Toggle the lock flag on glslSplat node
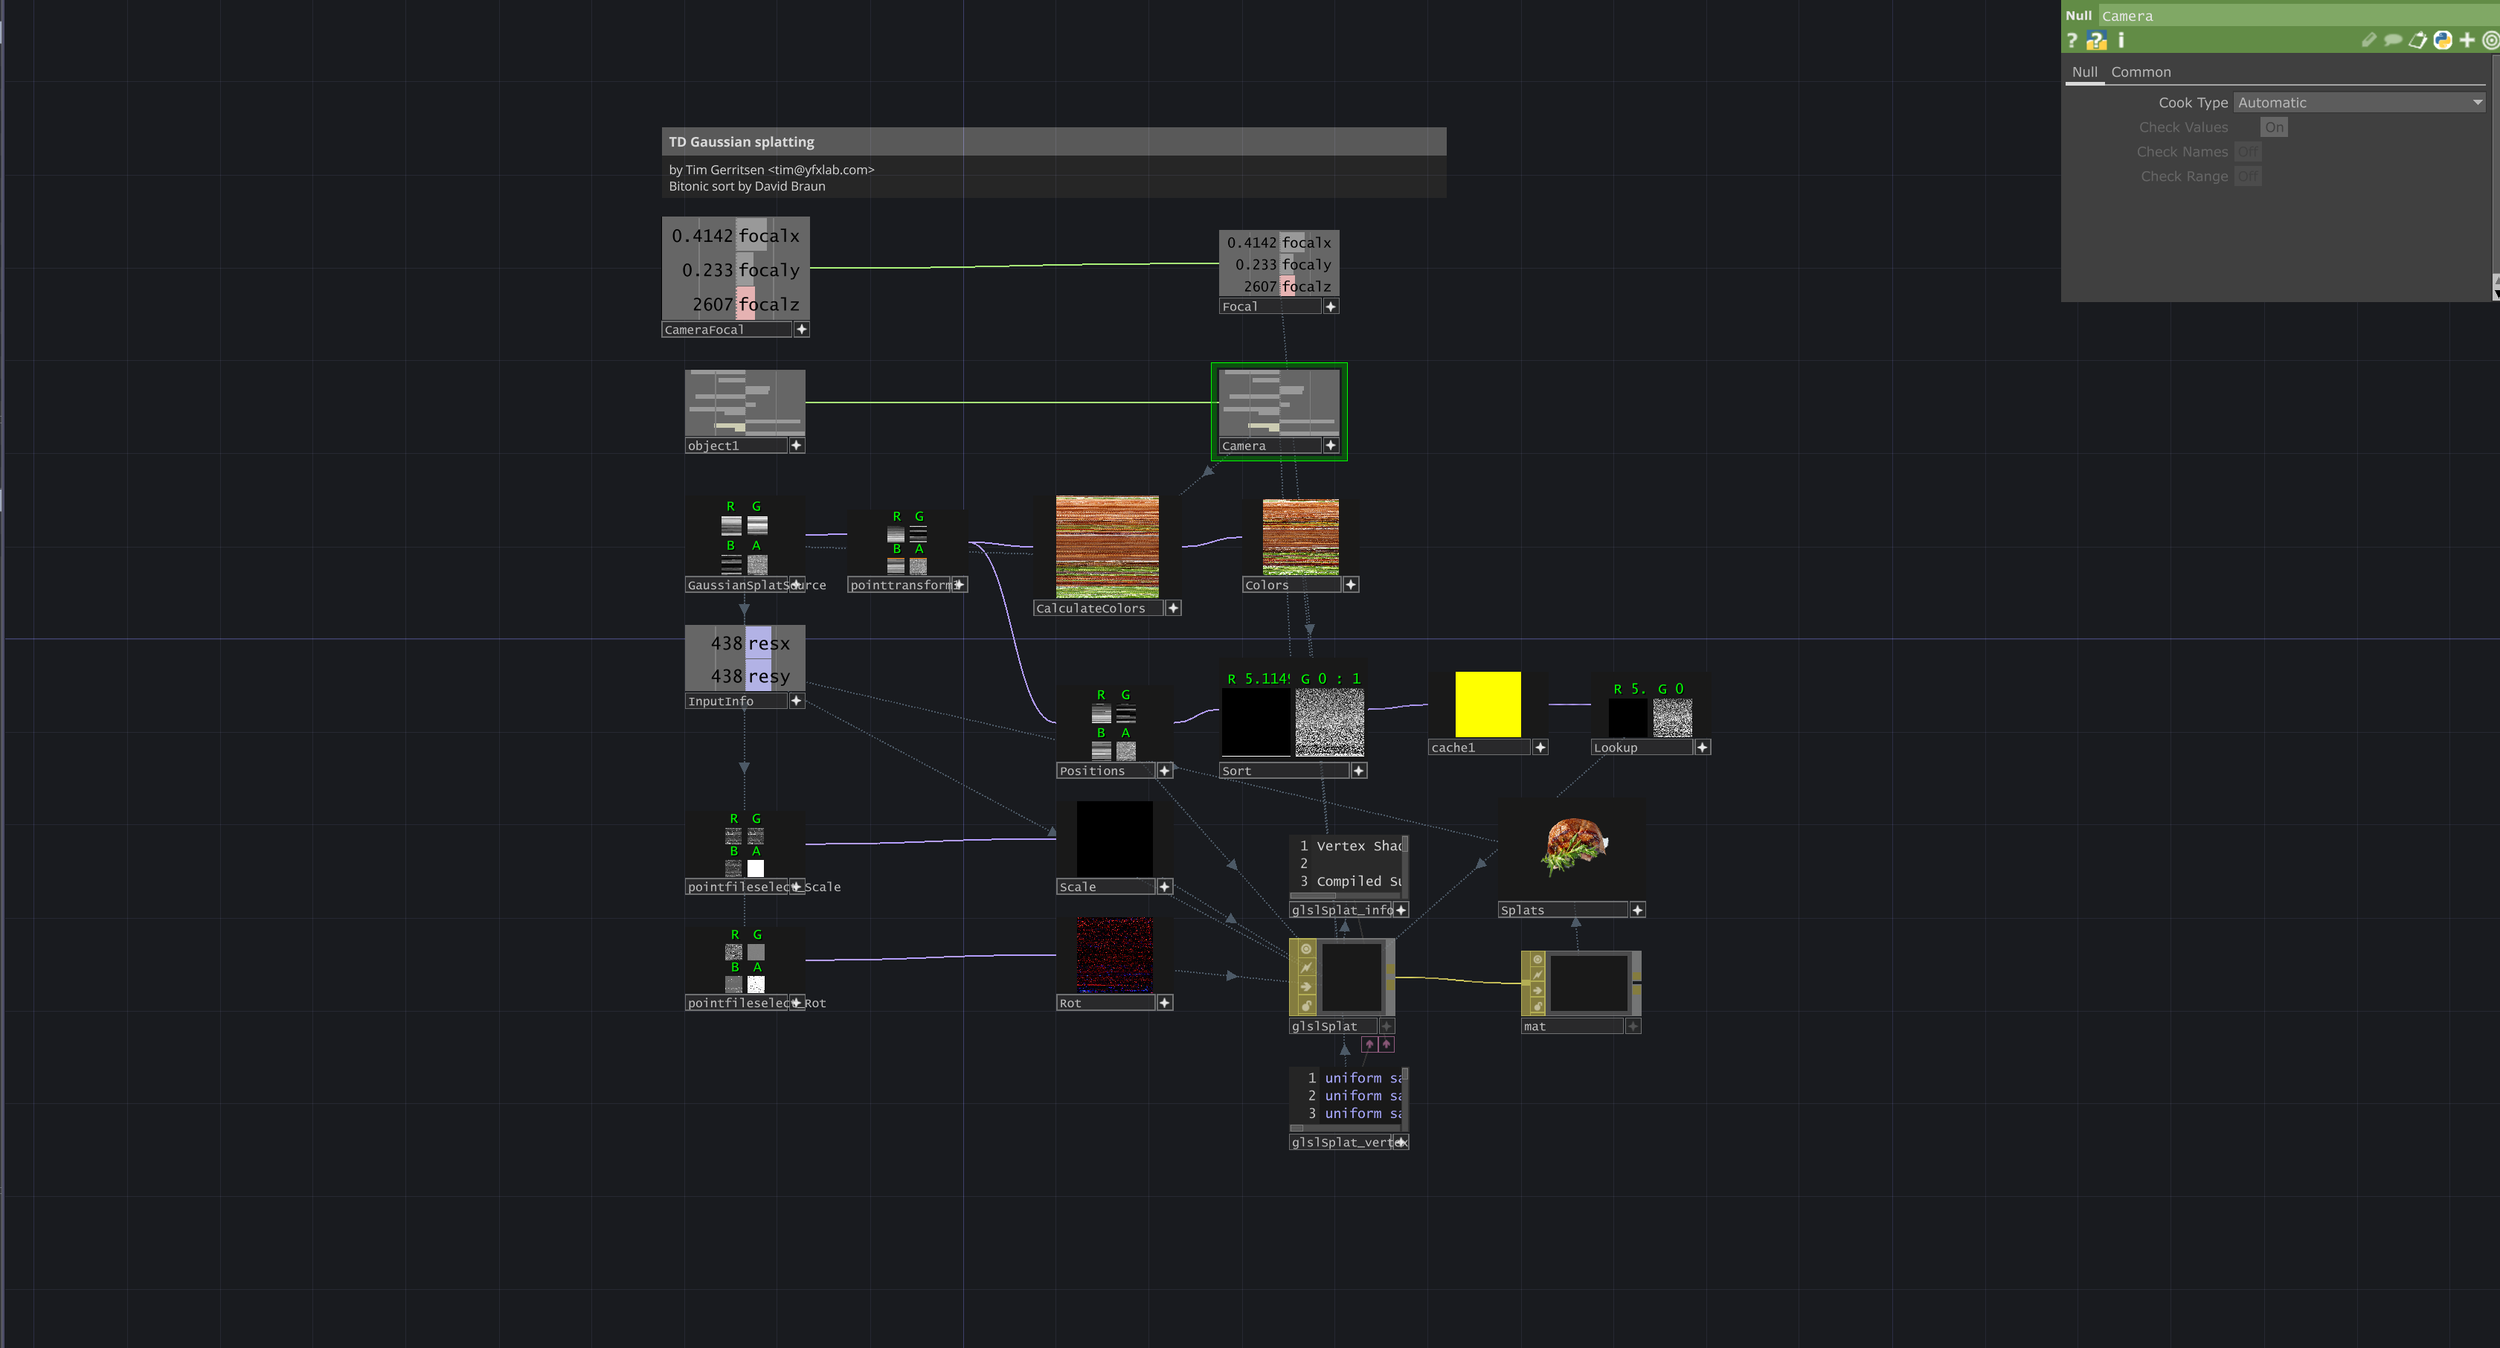 [x=1306, y=1006]
